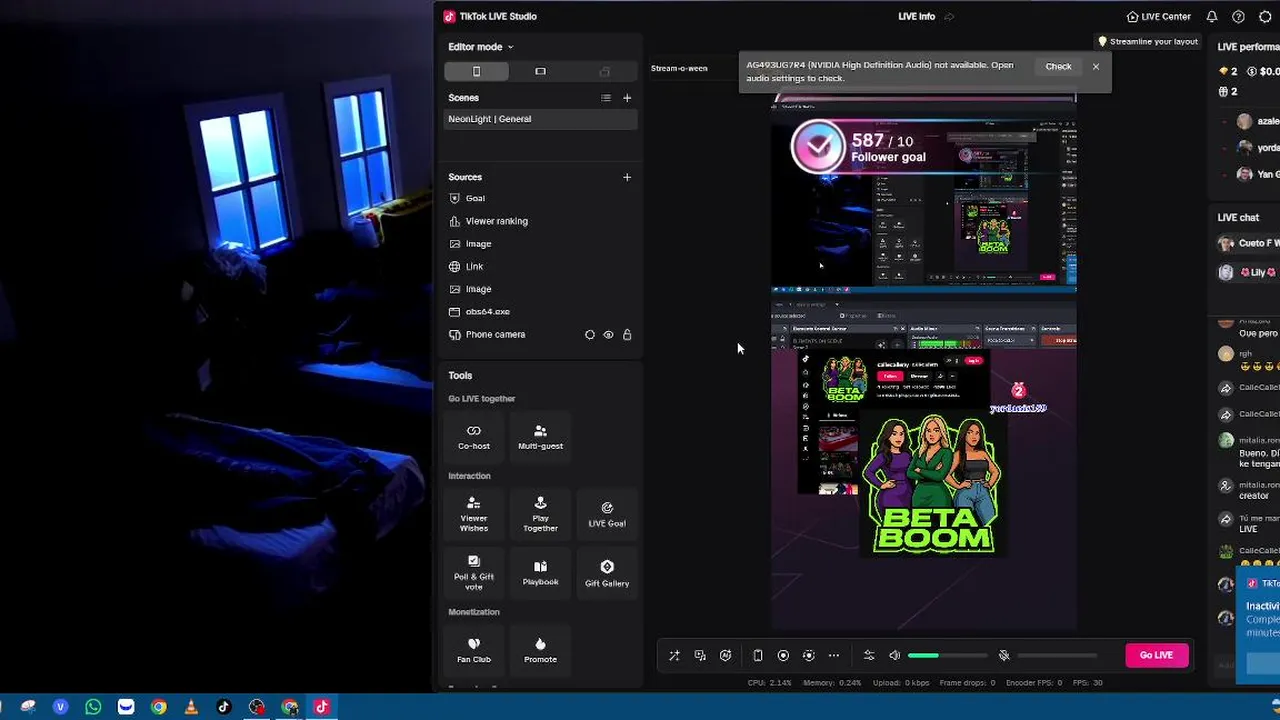The width and height of the screenshot is (1280, 720).
Task: Open the Gift Gallery
Action: click(x=607, y=572)
